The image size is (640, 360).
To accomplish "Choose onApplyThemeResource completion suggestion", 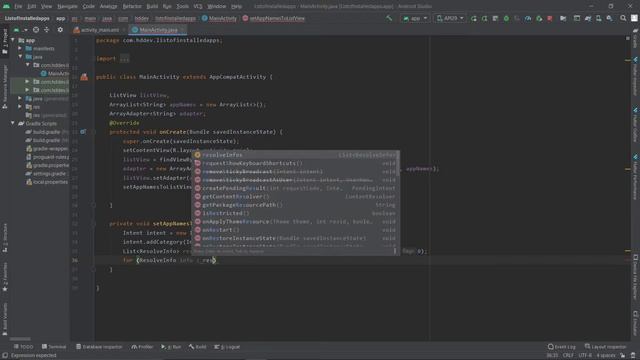I will (296, 222).
